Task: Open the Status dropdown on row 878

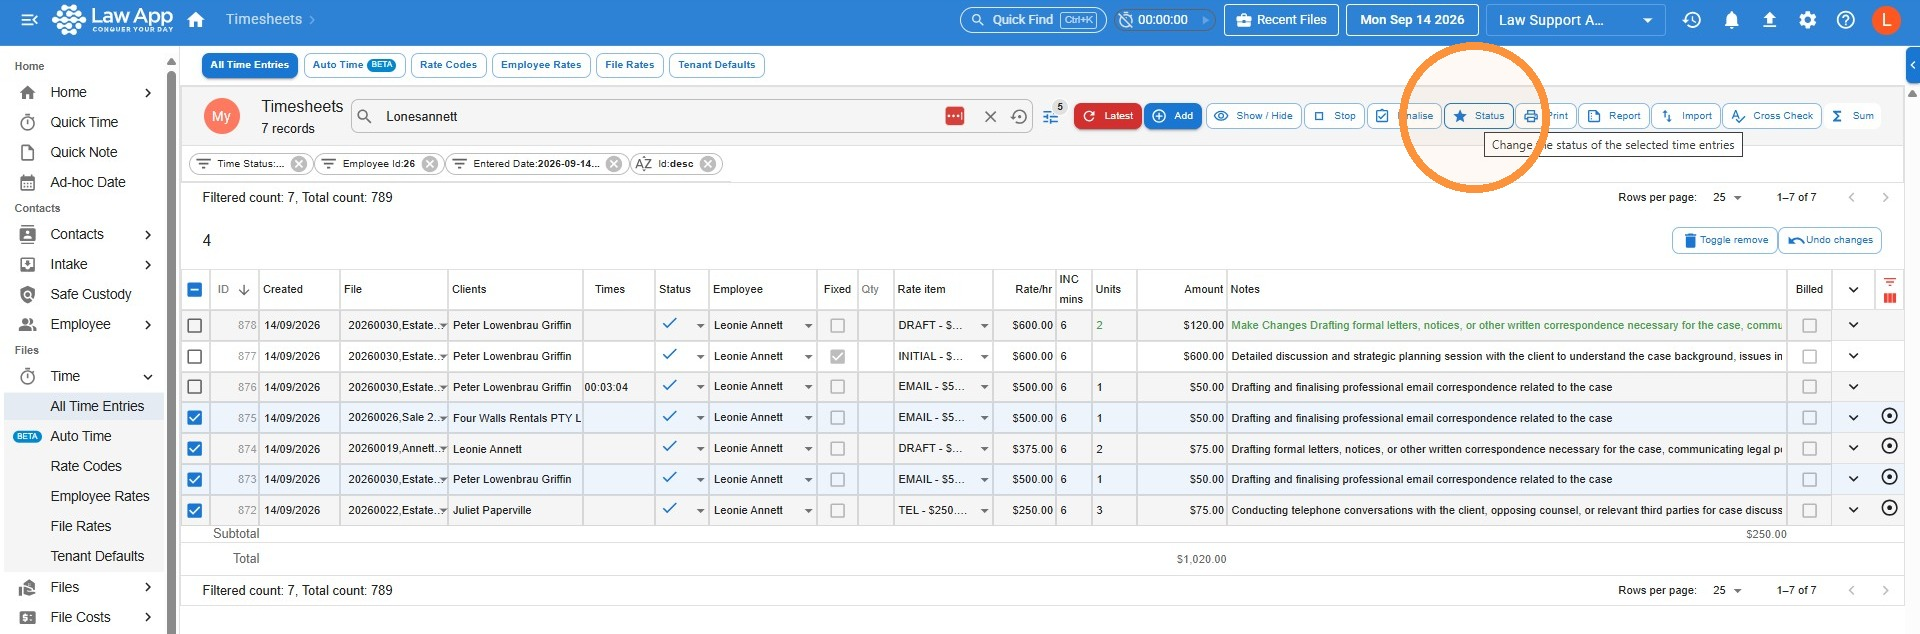Action: (x=700, y=326)
